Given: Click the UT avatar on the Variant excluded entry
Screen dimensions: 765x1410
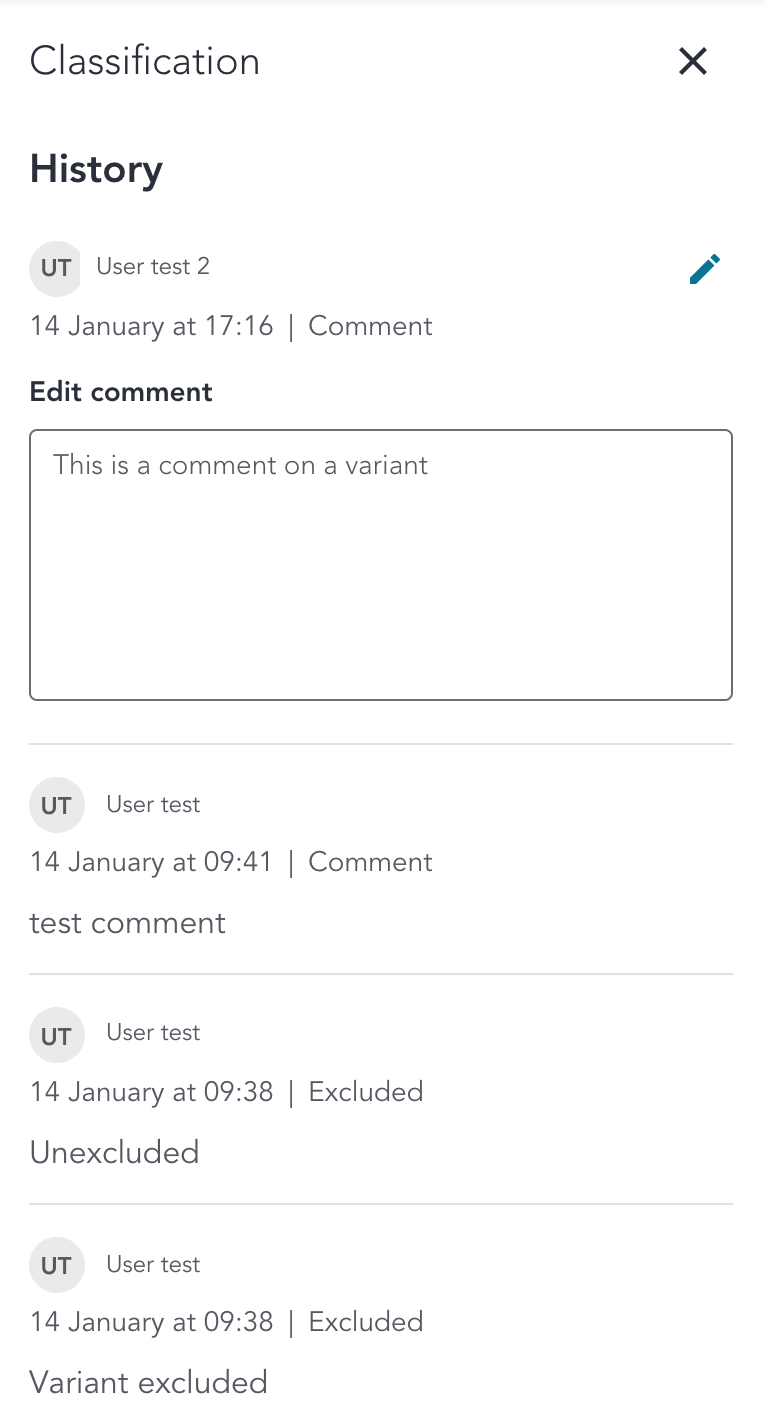Looking at the screenshot, I should pos(55,1266).
